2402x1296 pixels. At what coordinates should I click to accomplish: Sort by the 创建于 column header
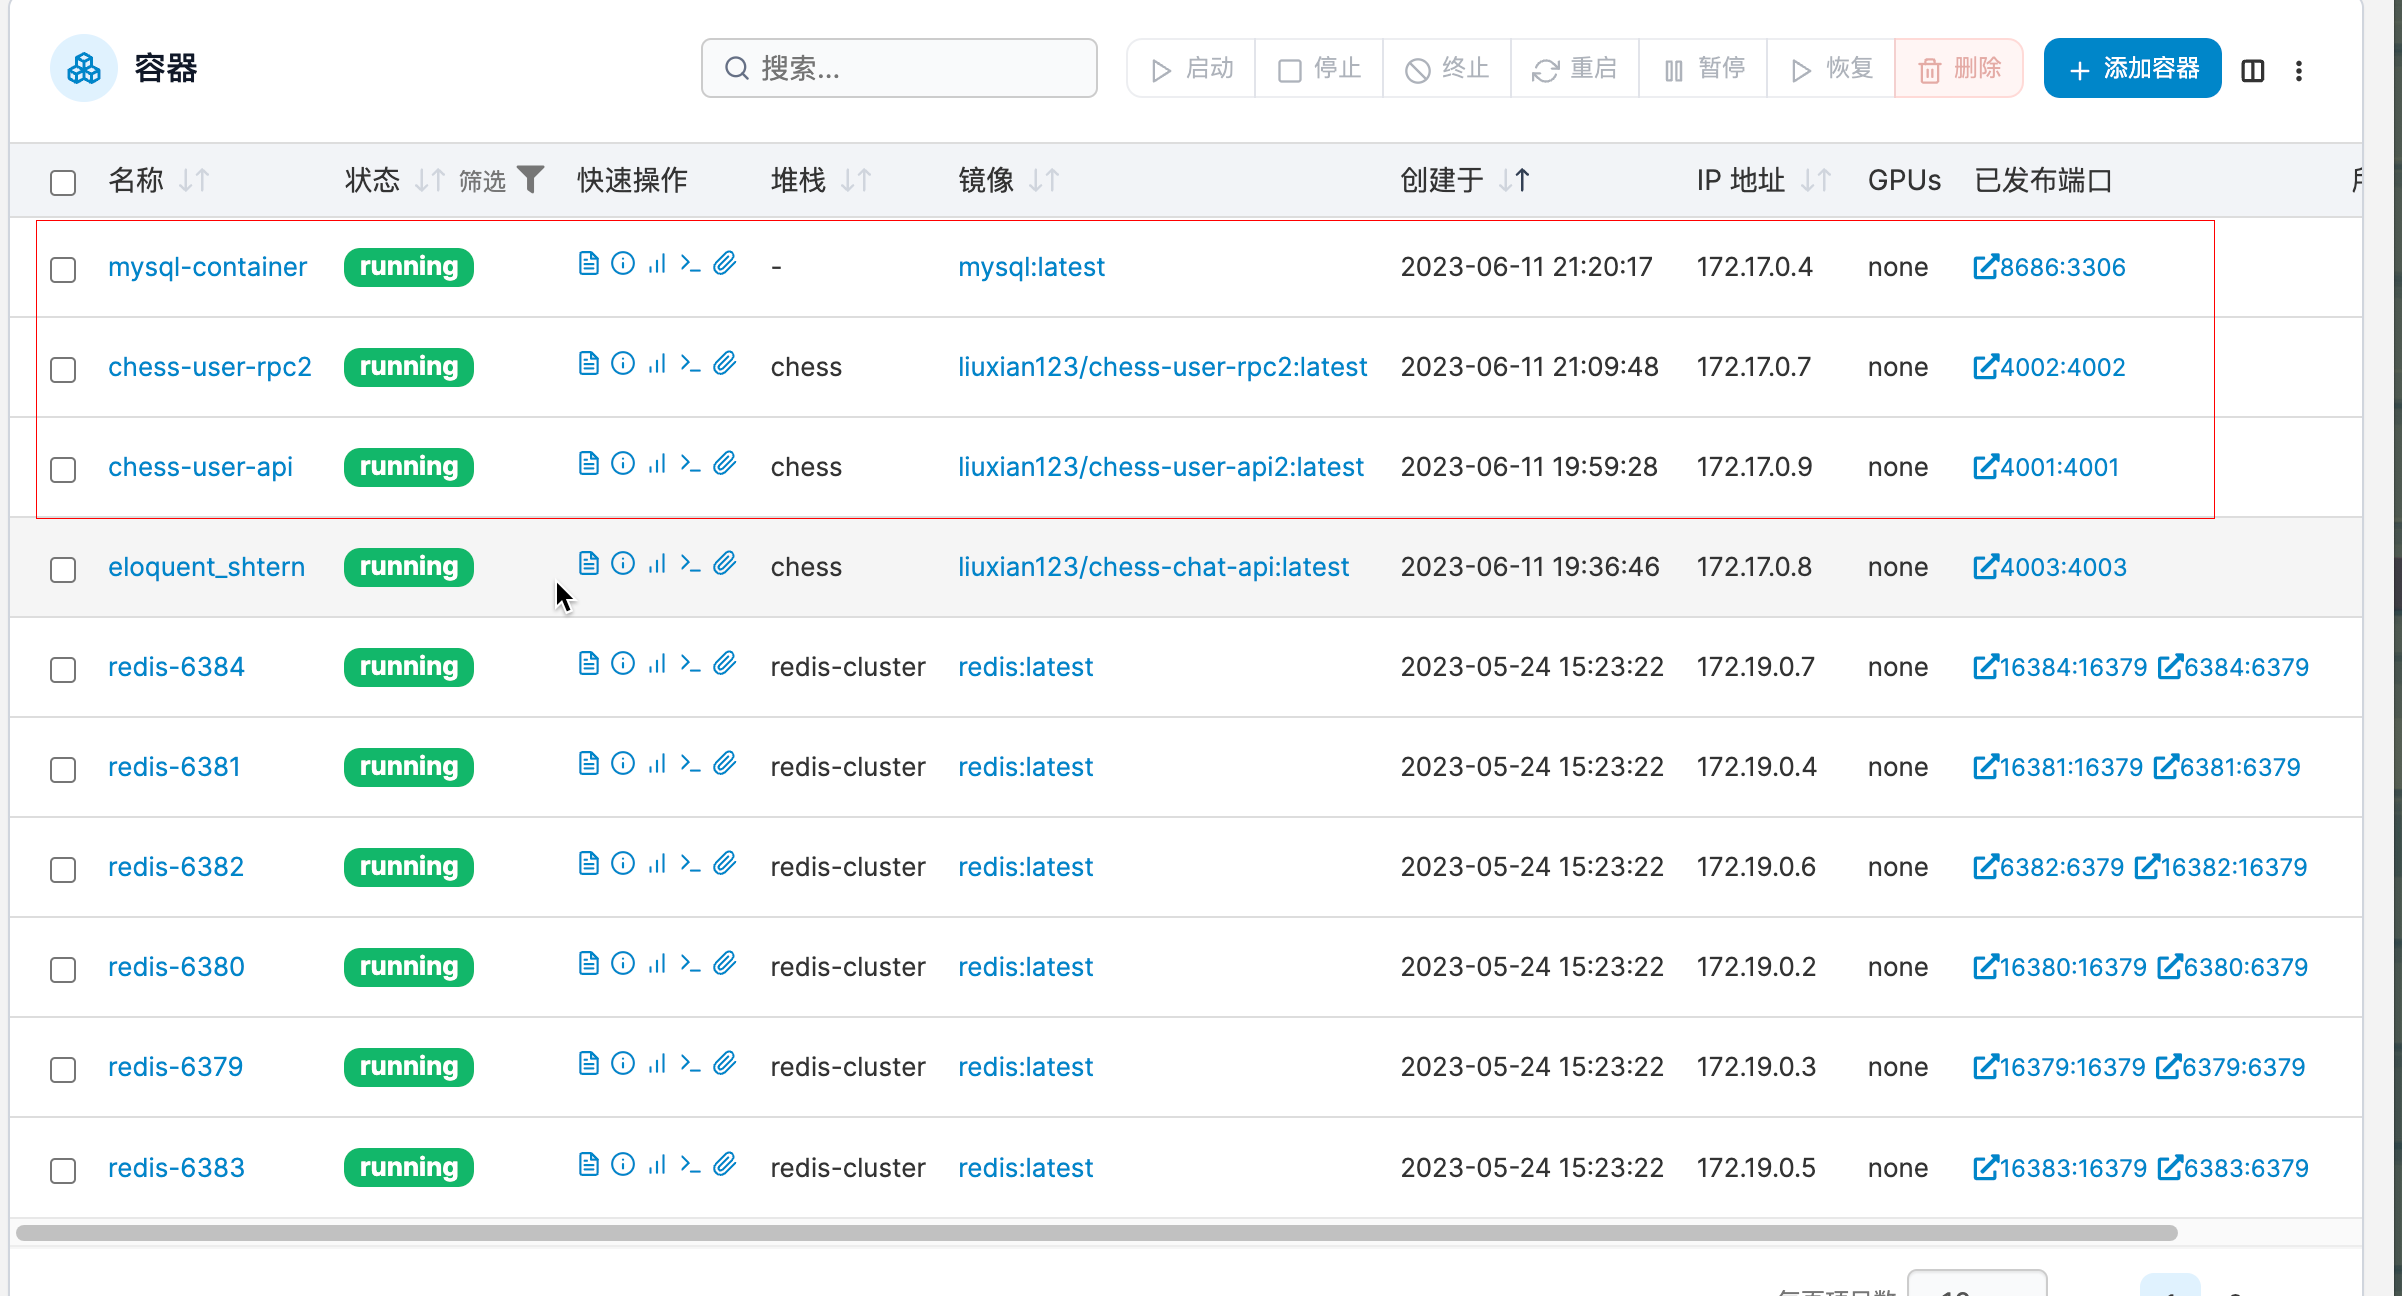[1441, 180]
